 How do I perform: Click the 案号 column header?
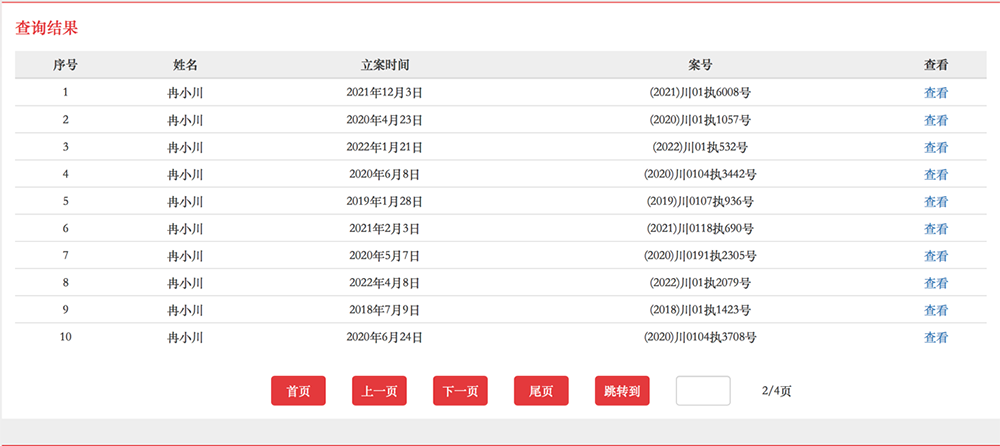(700, 65)
